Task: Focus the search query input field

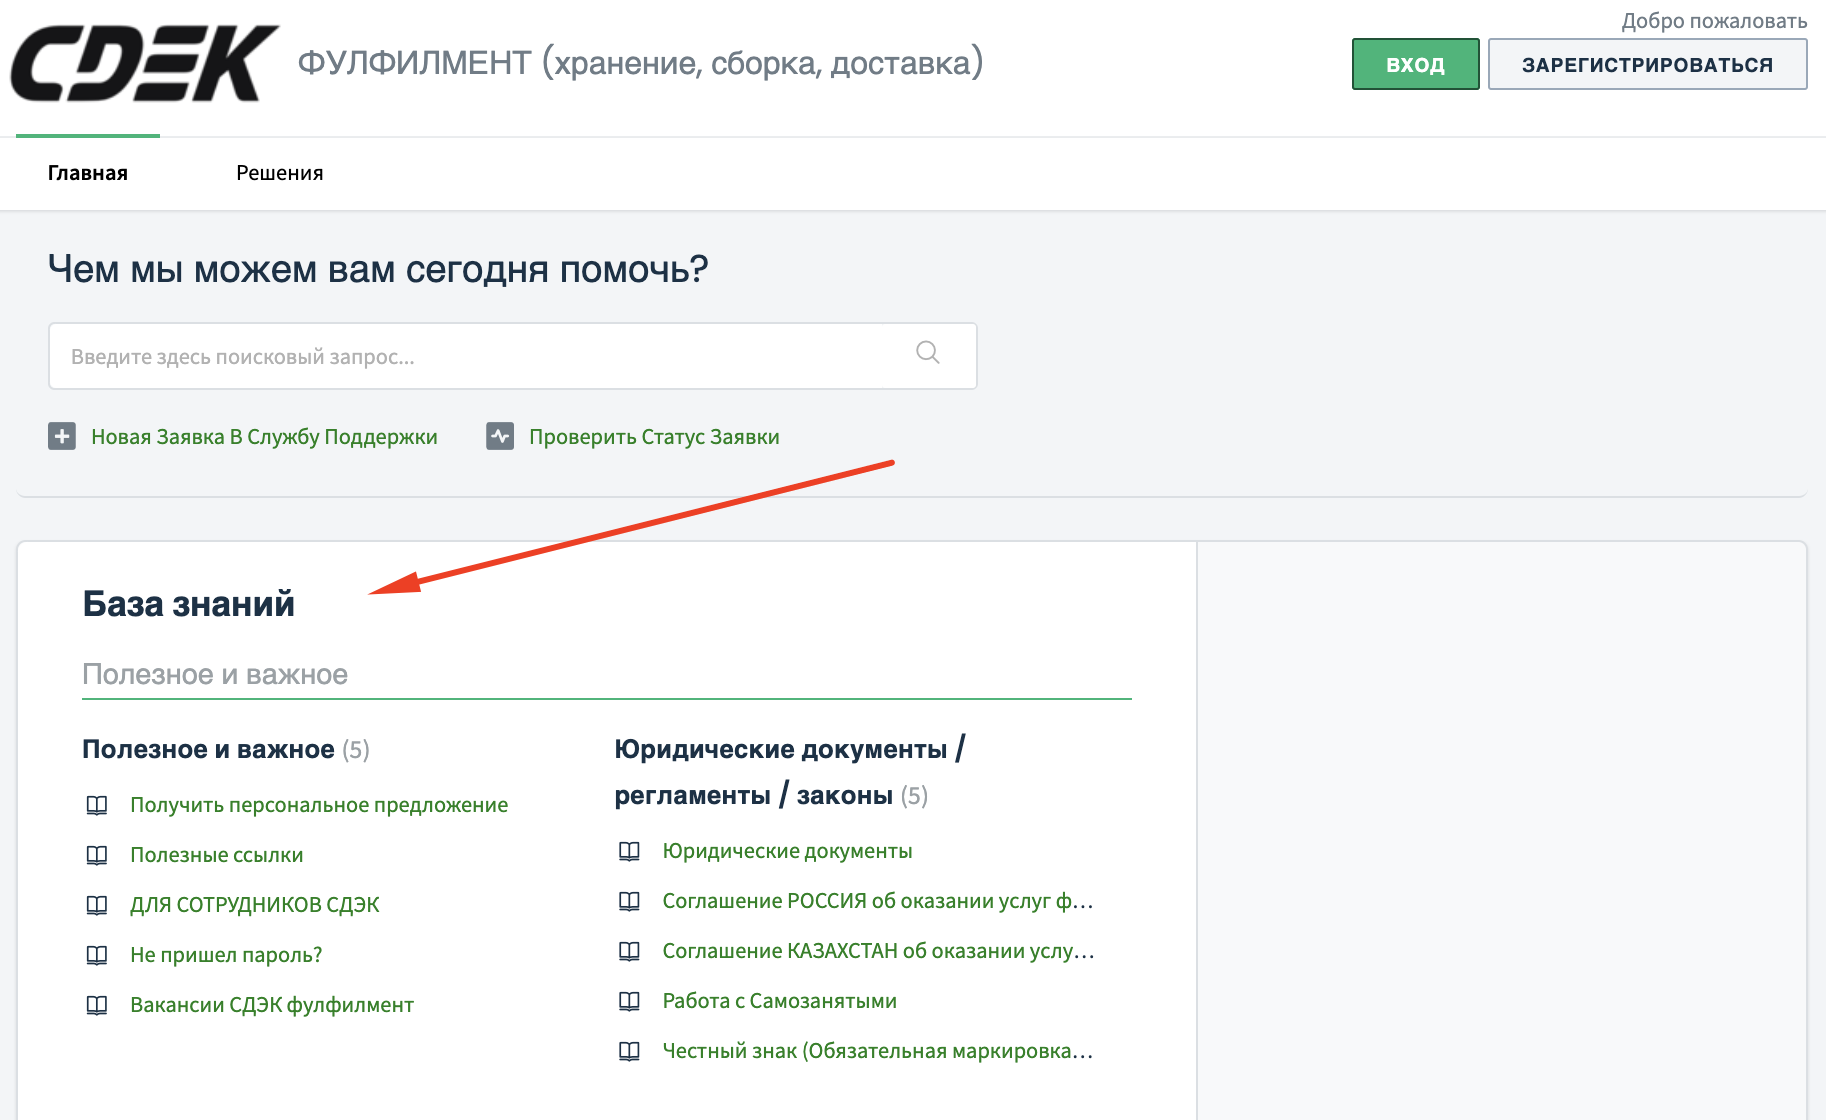Action: [x=513, y=356]
